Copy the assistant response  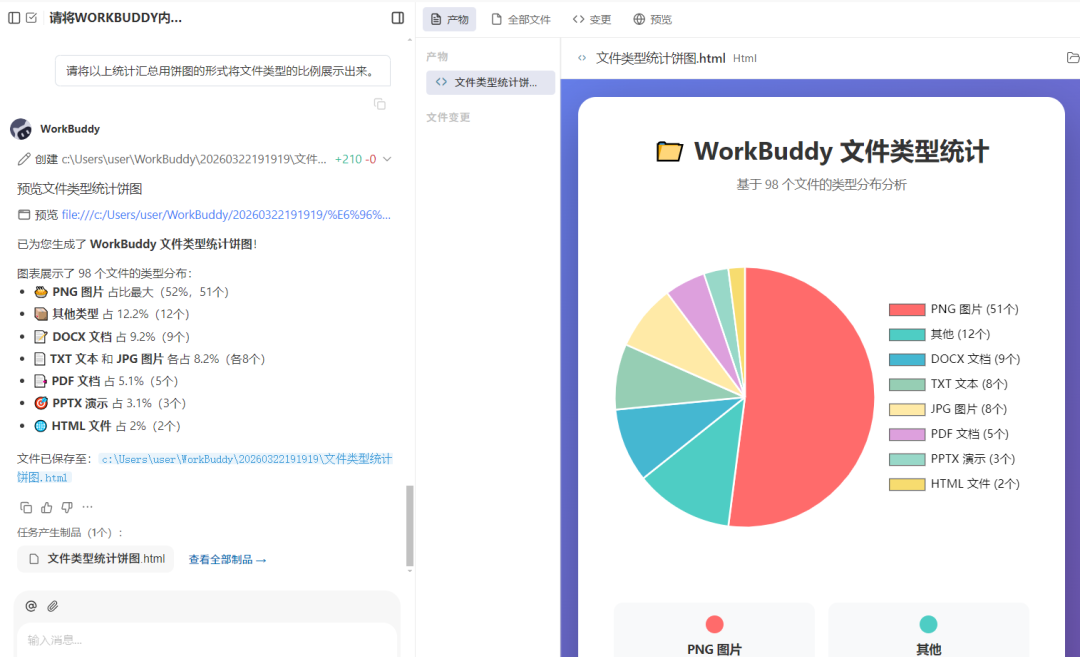click(x=26, y=508)
